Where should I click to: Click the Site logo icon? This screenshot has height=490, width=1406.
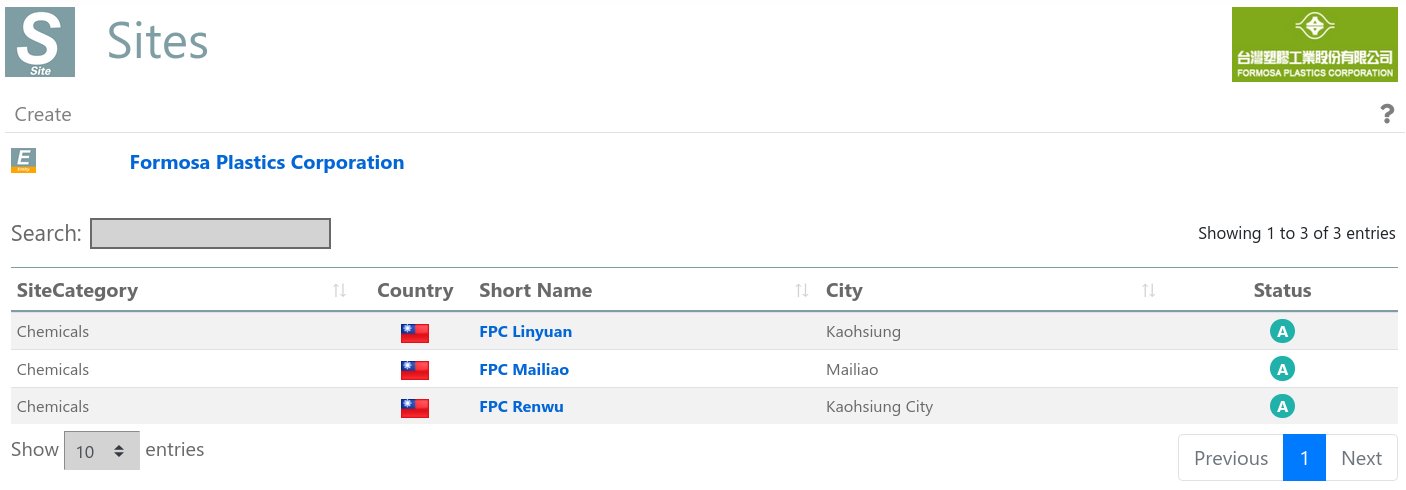tap(40, 42)
